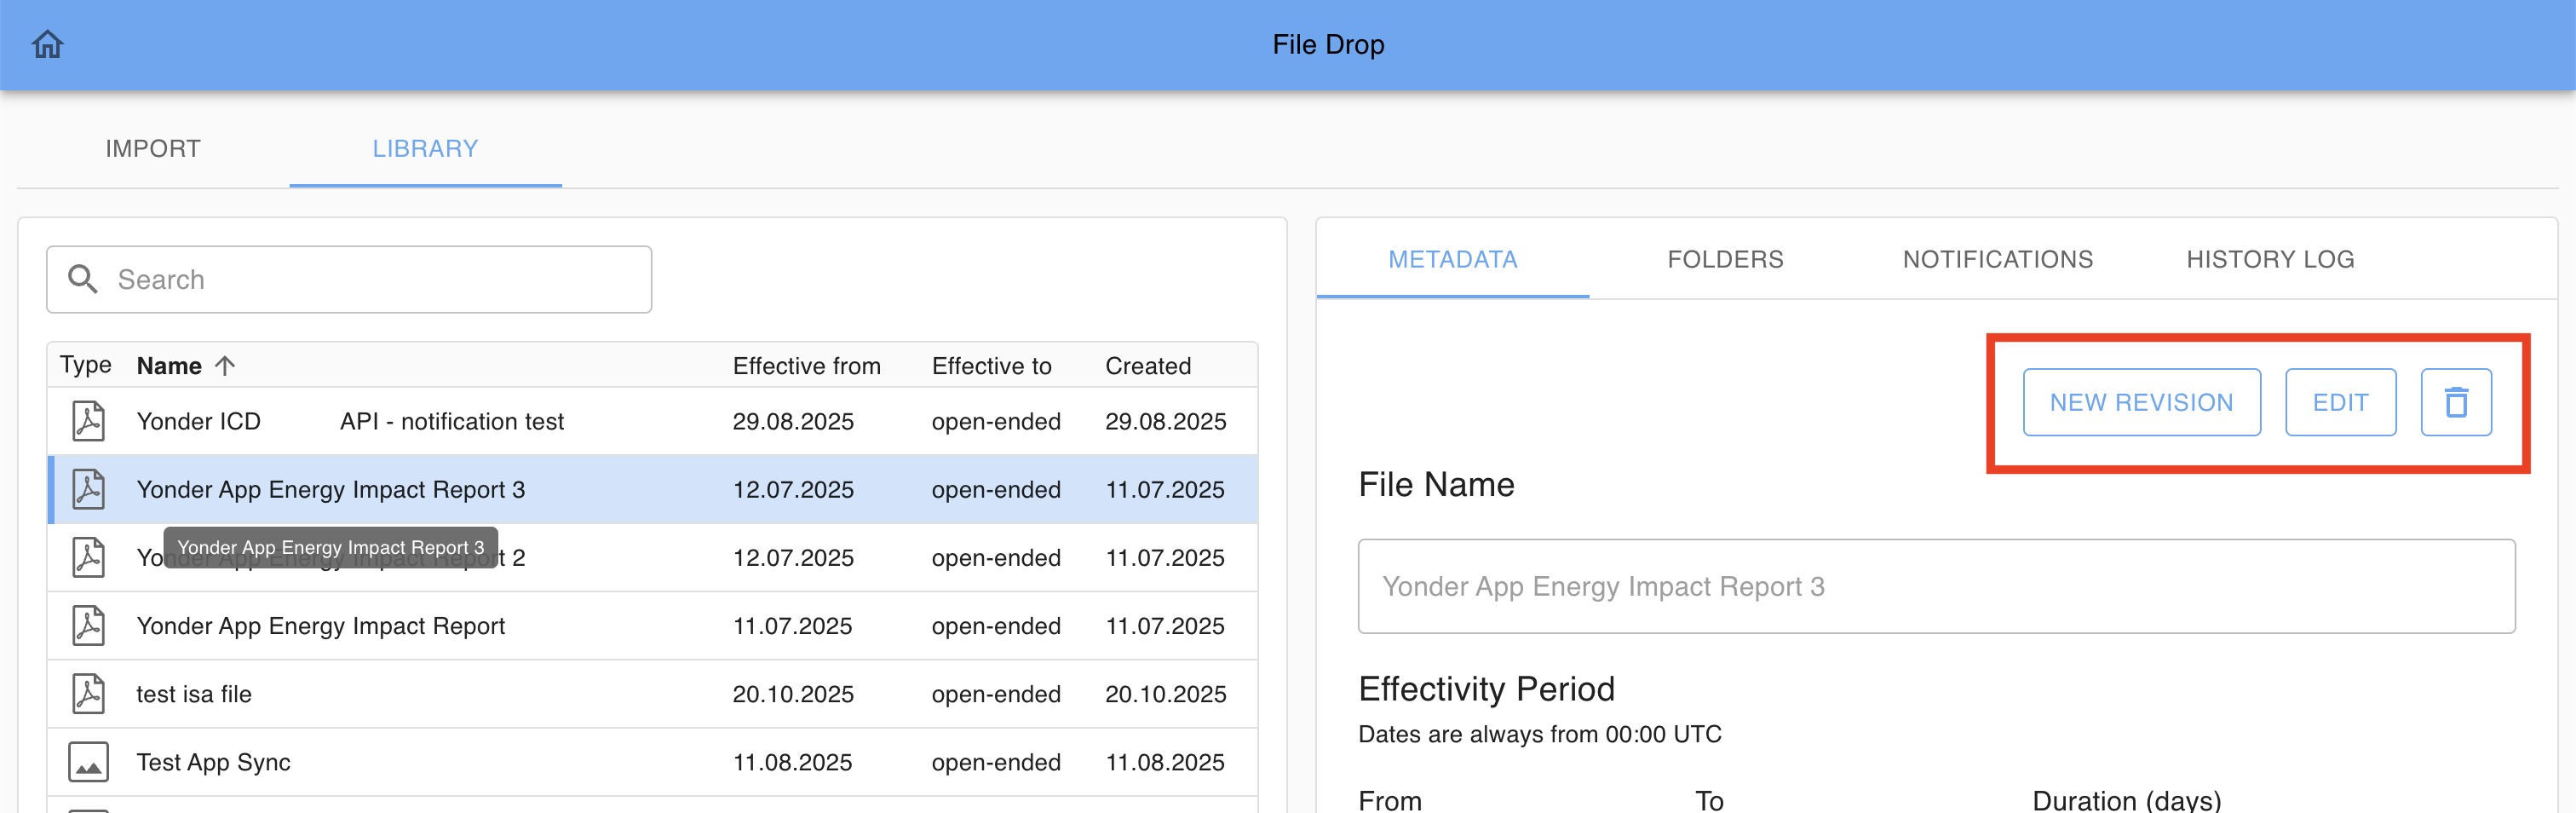2576x813 pixels.
Task: Click the search magnifier icon
Action: pyautogui.click(x=83, y=279)
